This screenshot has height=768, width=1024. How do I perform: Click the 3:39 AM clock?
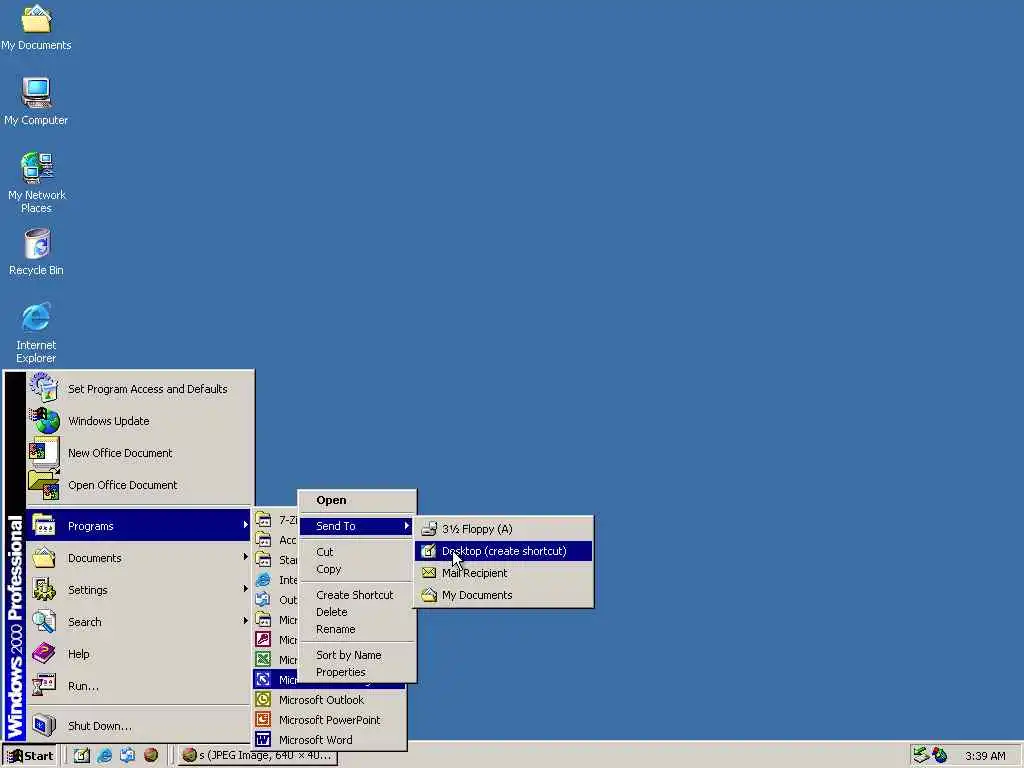tap(985, 756)
